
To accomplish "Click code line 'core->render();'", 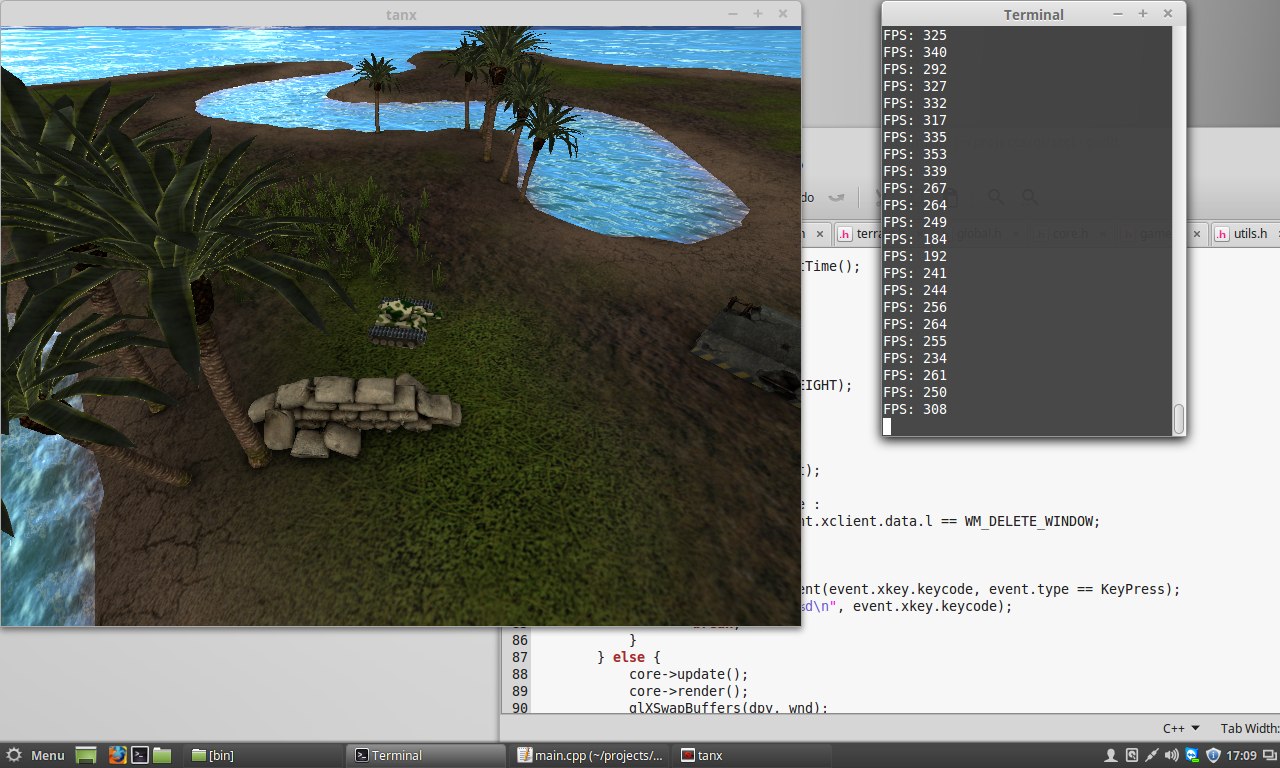I will click(688, 691).
